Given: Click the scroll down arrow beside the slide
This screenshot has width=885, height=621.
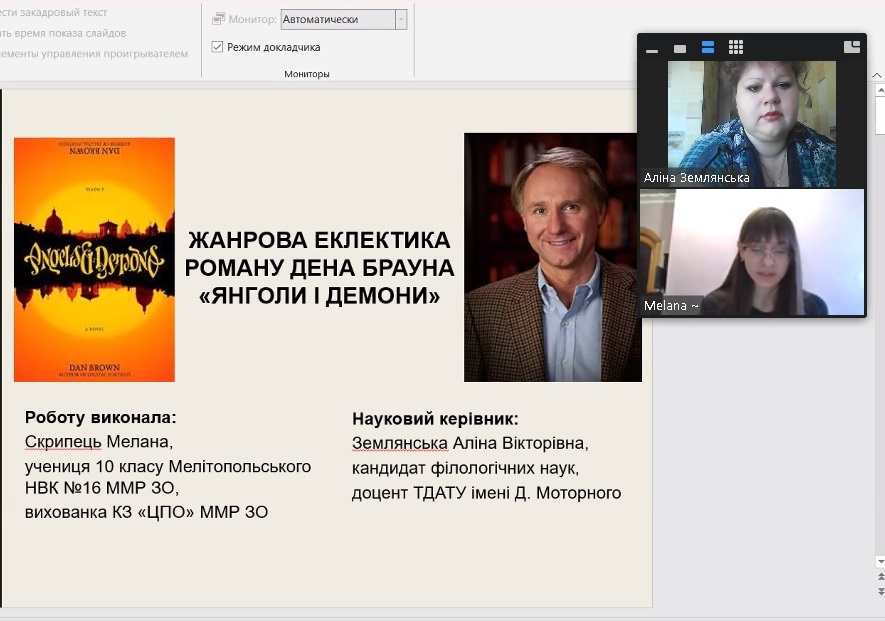Looking at the screenshot, I should [880, 561].
